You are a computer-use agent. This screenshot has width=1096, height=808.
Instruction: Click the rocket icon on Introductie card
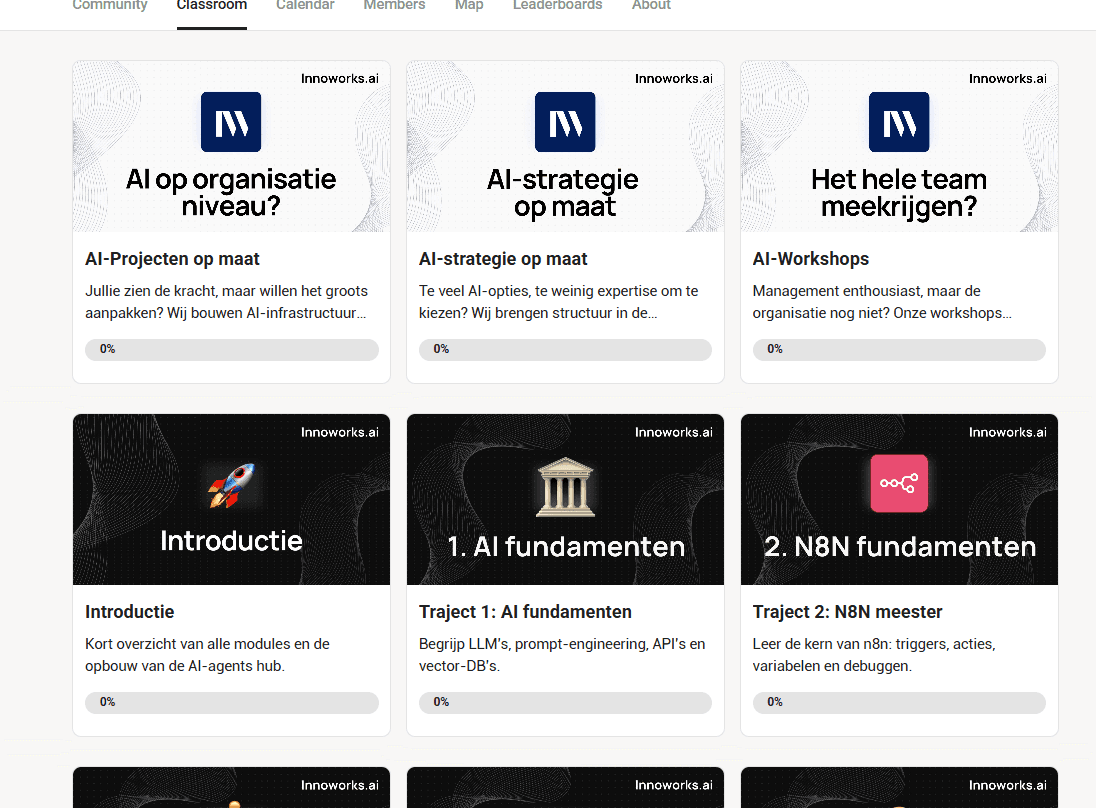[231, 486]
